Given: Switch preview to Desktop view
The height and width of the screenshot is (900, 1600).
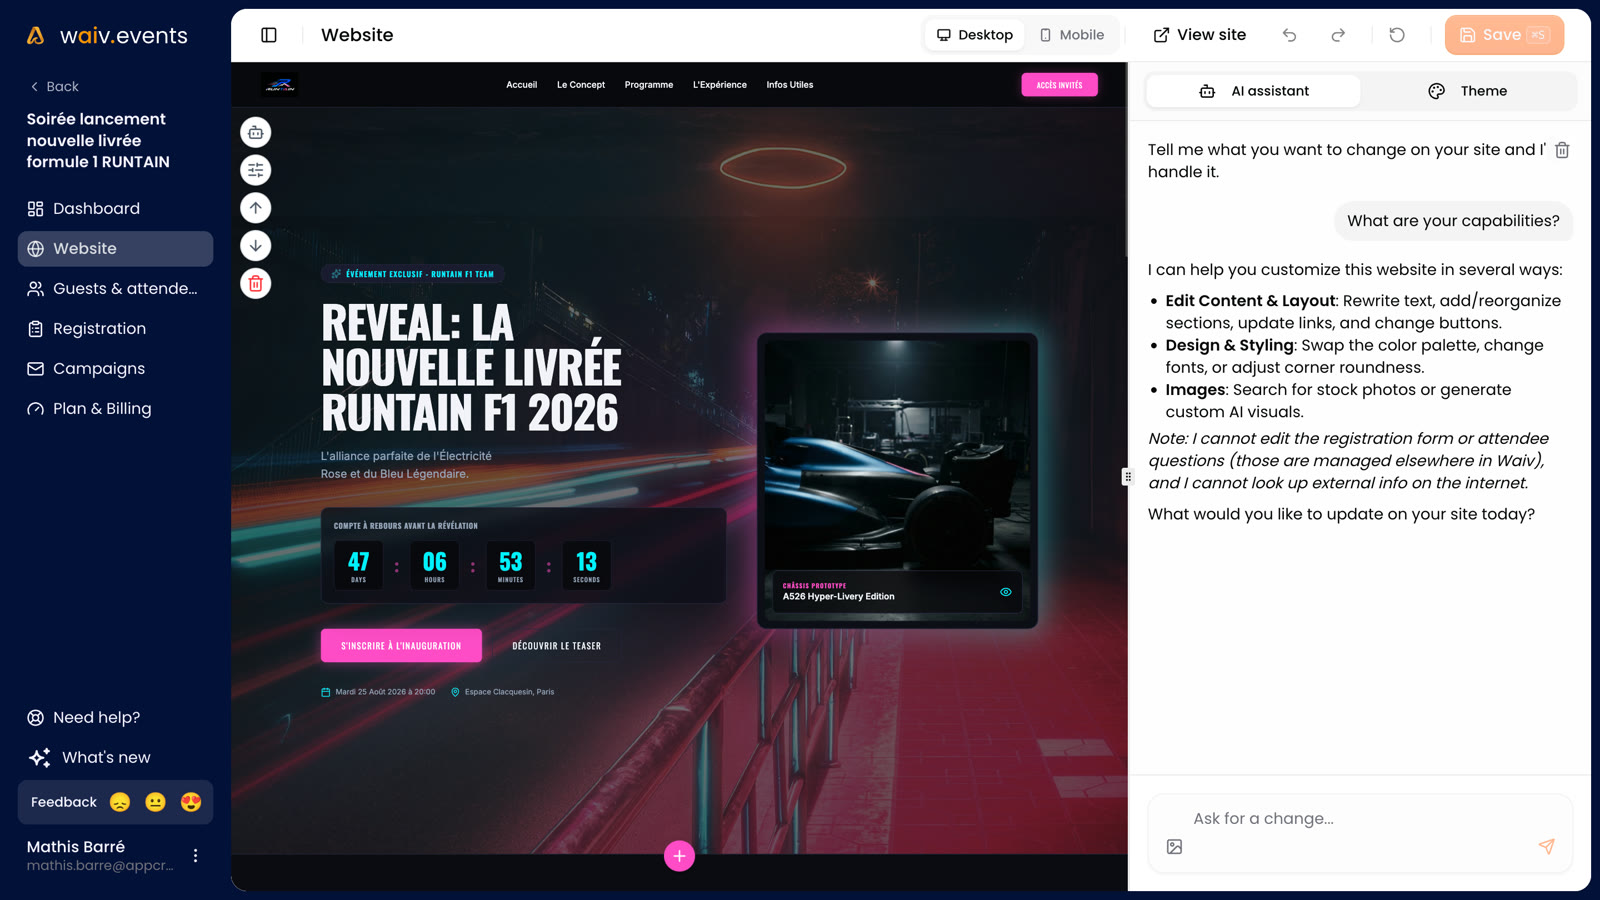Looking at the screenshot, I should pos(975,35).
